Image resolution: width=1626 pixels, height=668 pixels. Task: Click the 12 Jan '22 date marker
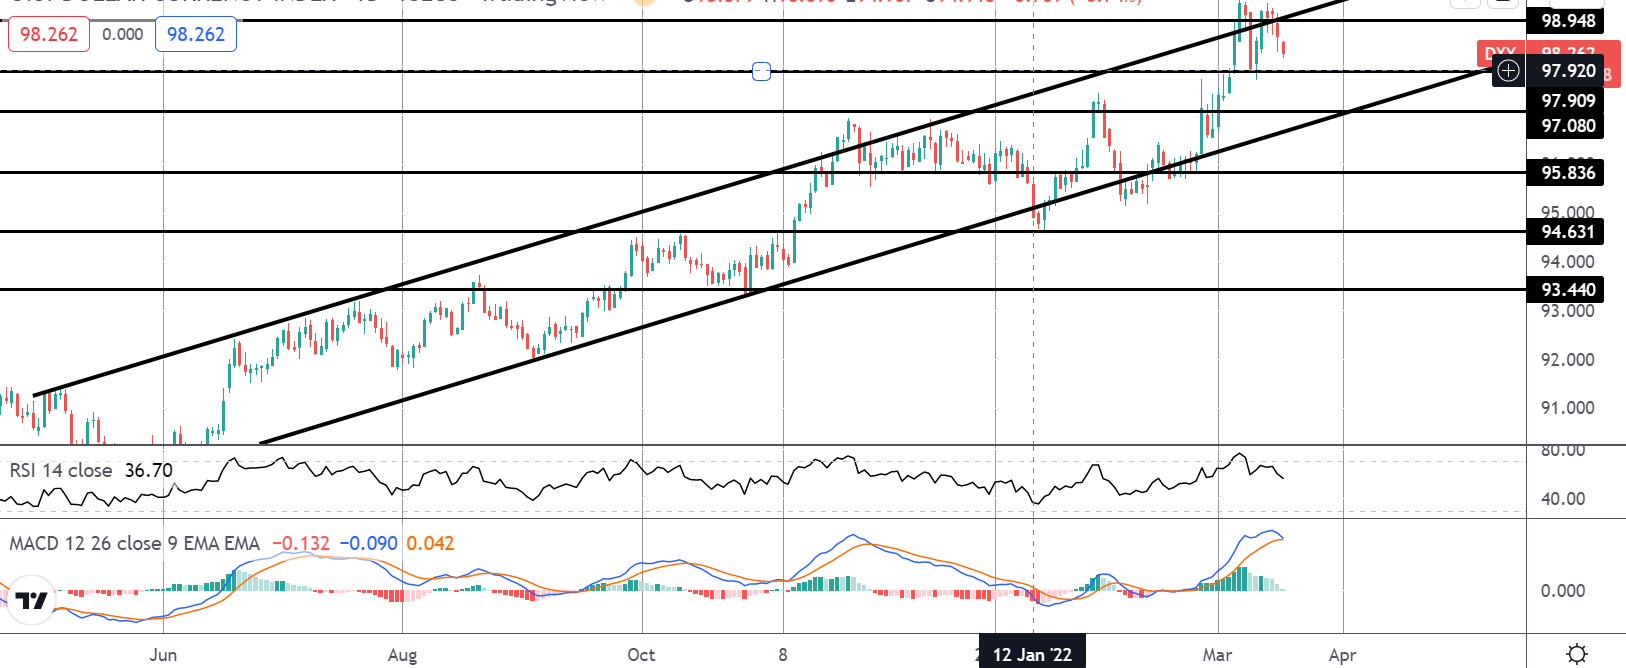[1032, 655]
